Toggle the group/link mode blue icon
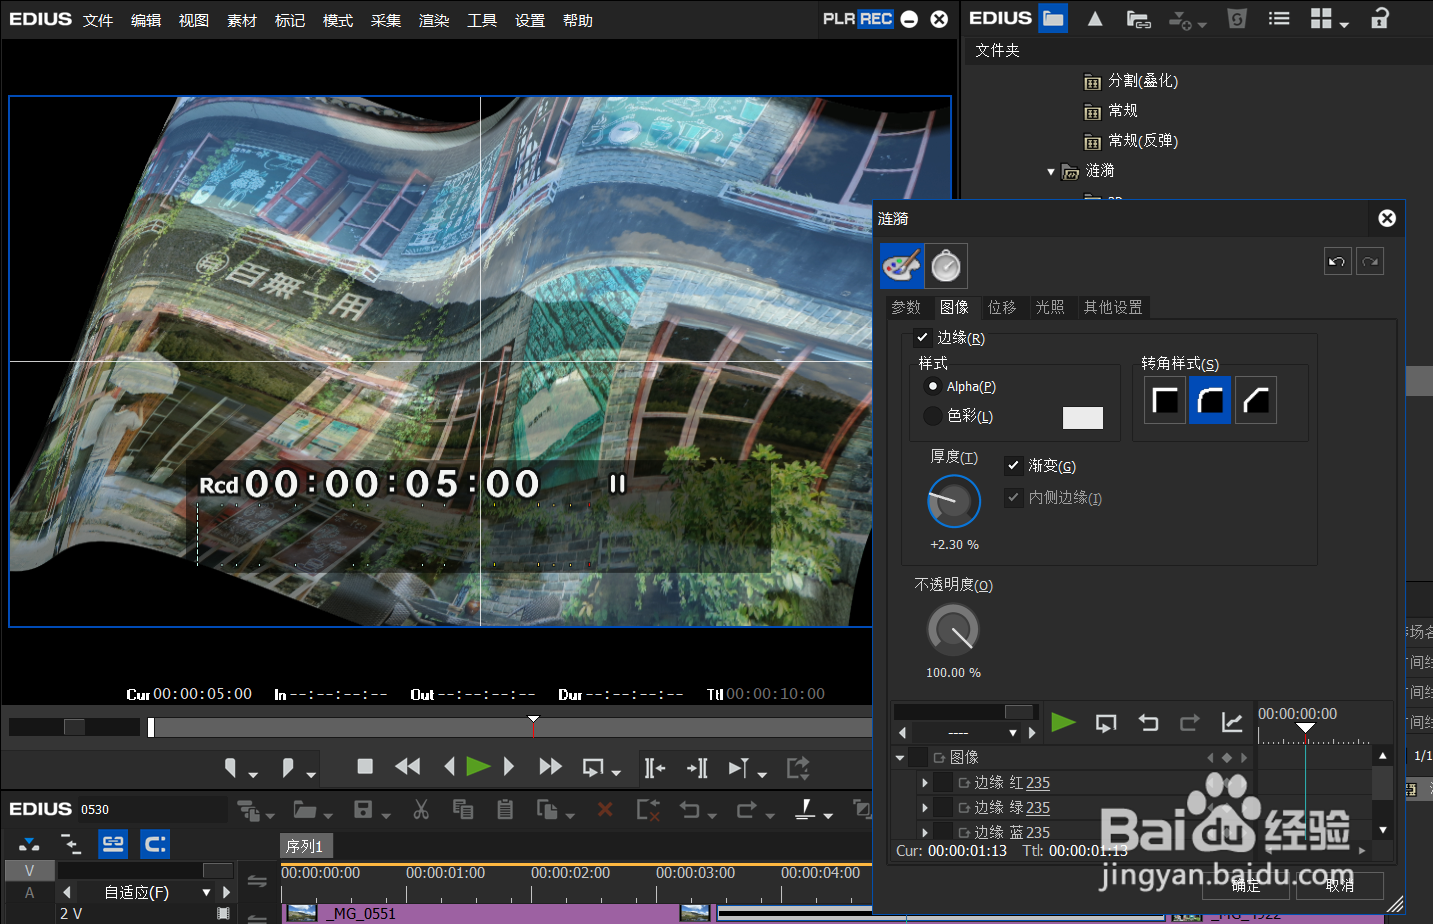The image size is (1433, 924). click(113, 845)
